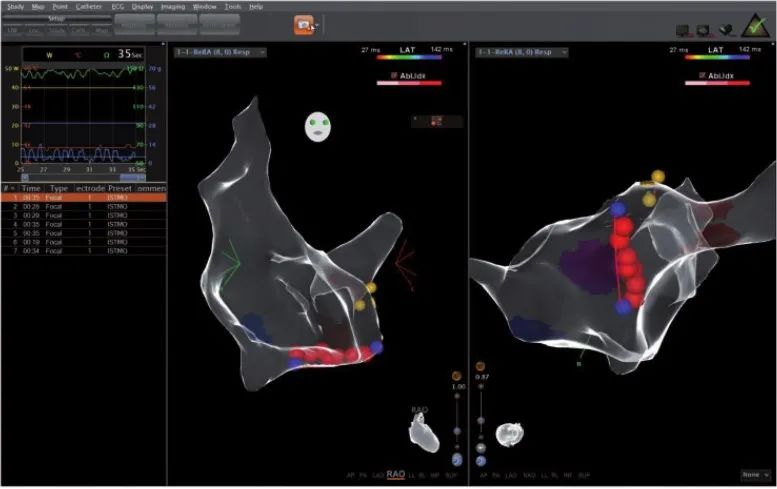Image resolution: width=777 pixels, height=489 pixels.
Task: Open the left map selector dropdown
Action: tap(220, 52)
